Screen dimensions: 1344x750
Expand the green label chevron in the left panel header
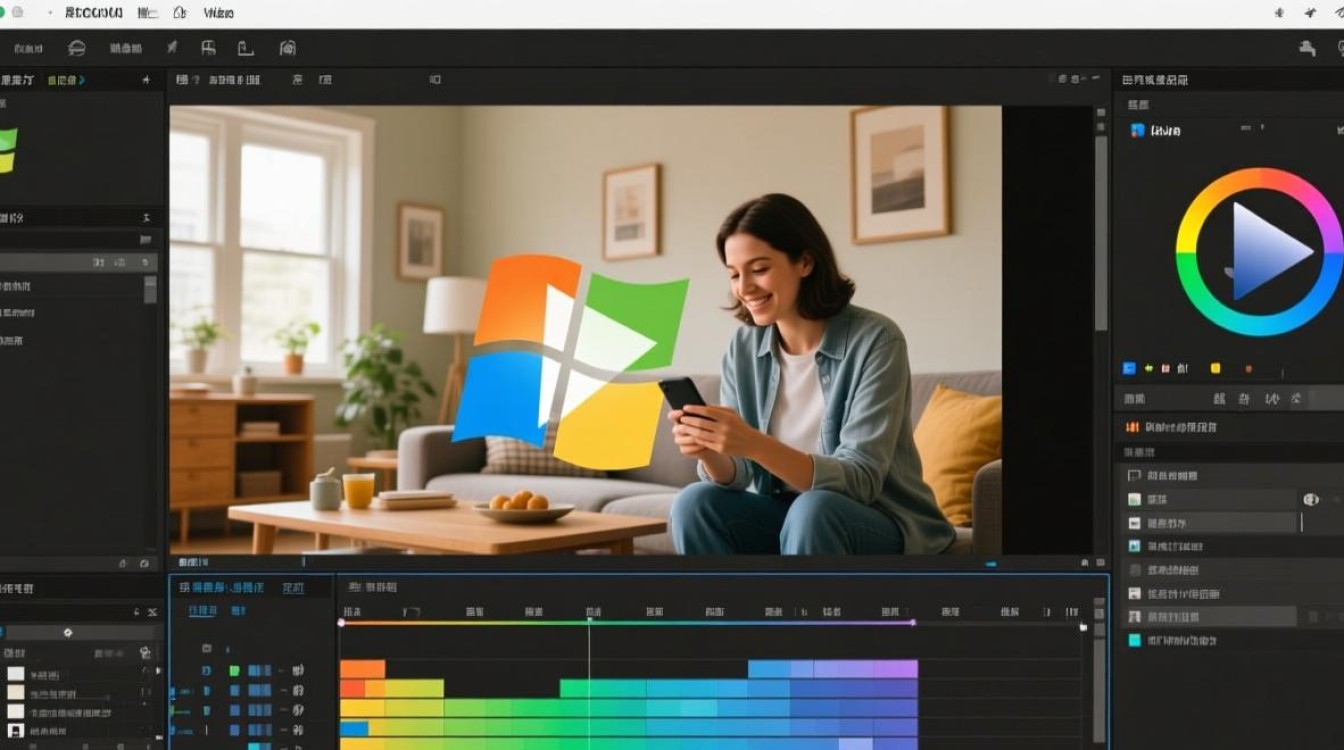[x=82, y=80]
